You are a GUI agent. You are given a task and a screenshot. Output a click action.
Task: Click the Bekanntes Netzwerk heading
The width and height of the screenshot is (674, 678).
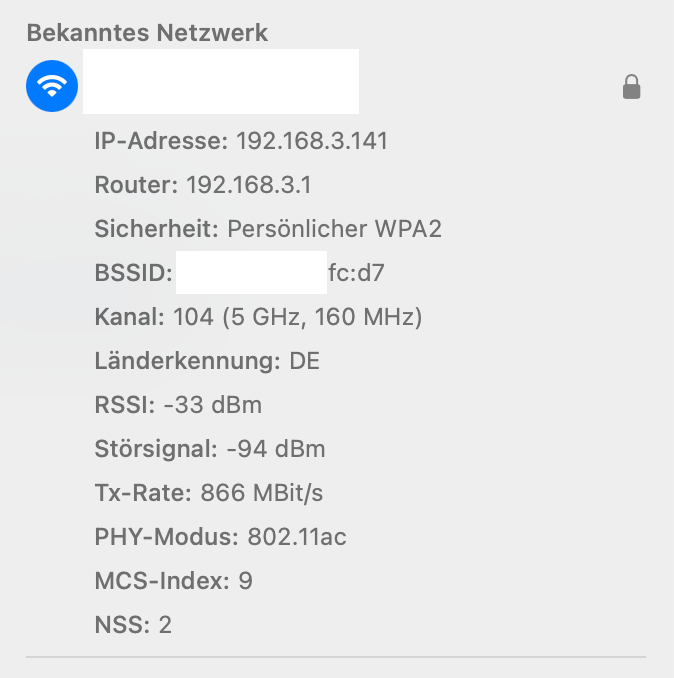147,32
